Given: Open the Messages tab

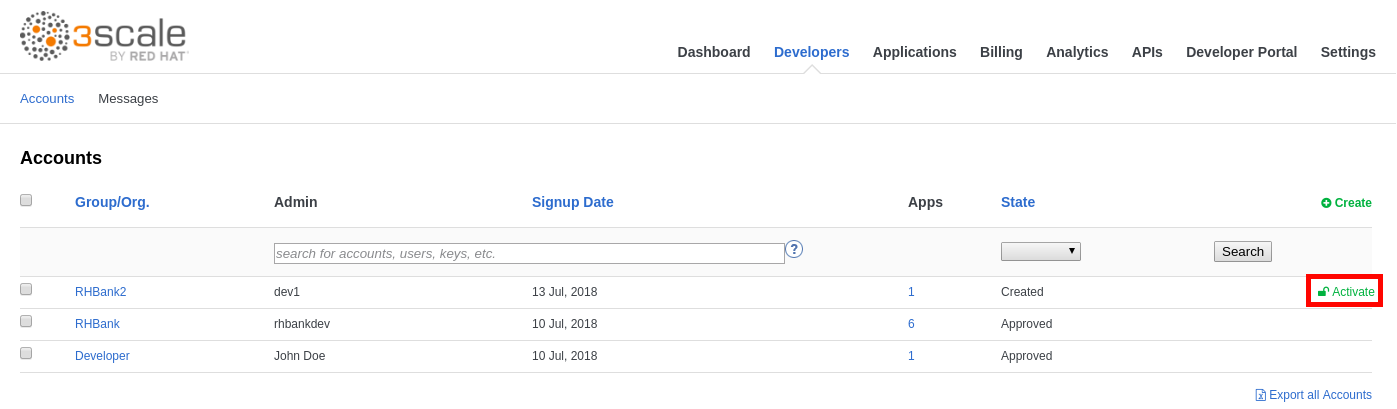Looking at the screenshot, I should coord(128,99).
